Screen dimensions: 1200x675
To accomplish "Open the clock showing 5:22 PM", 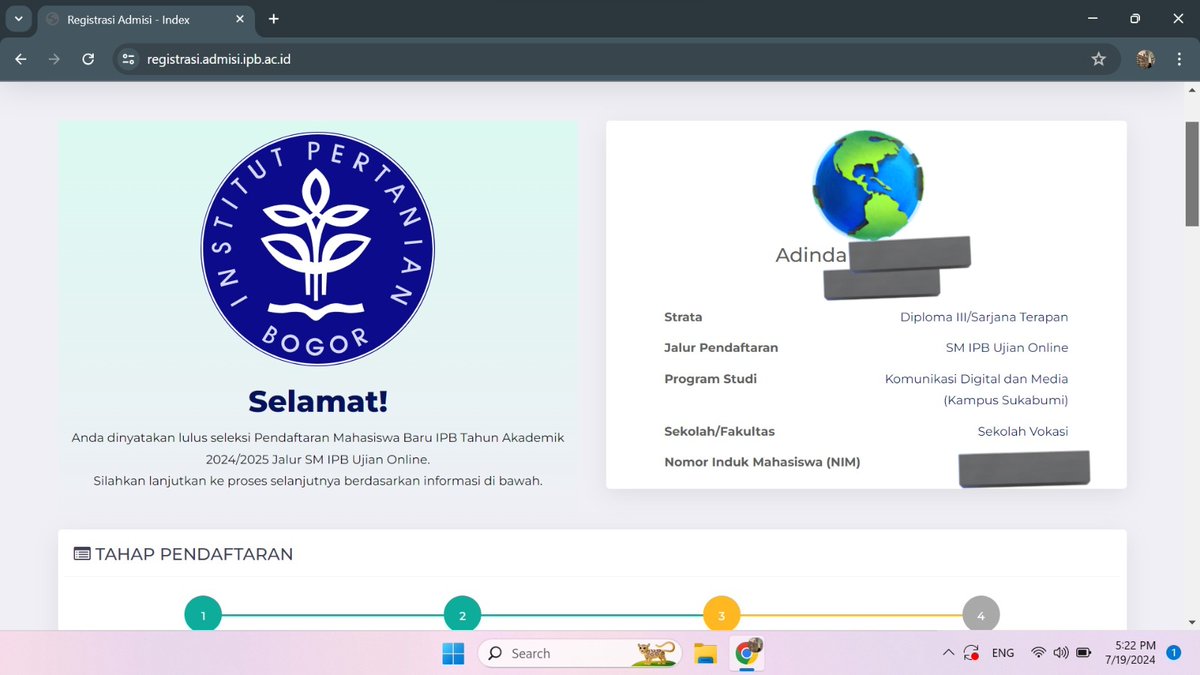I will pyautogui.click(x=1133, y=653).
